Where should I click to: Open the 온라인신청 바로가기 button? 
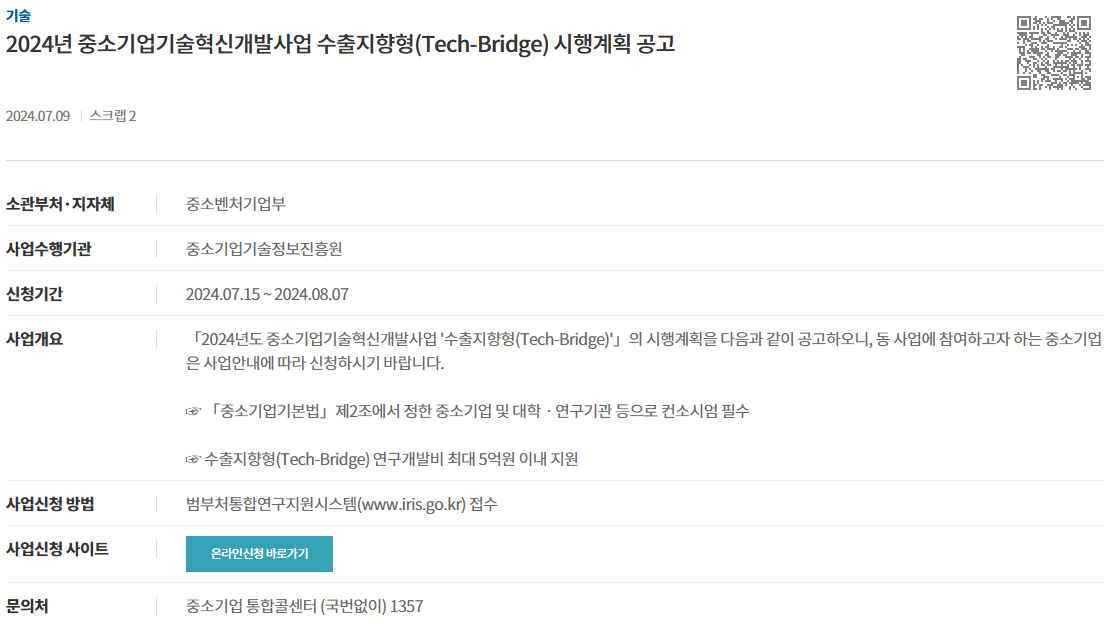coord(259,554)
